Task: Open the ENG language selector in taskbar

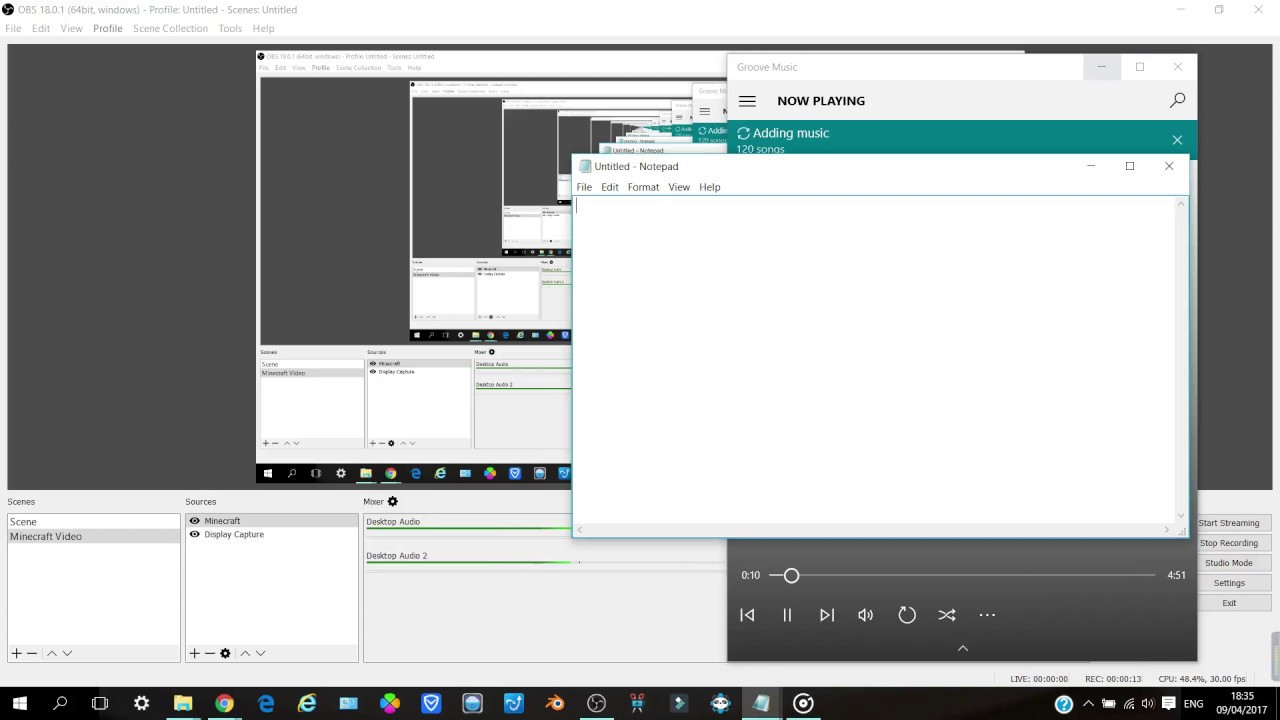Action: [1193, 704]
